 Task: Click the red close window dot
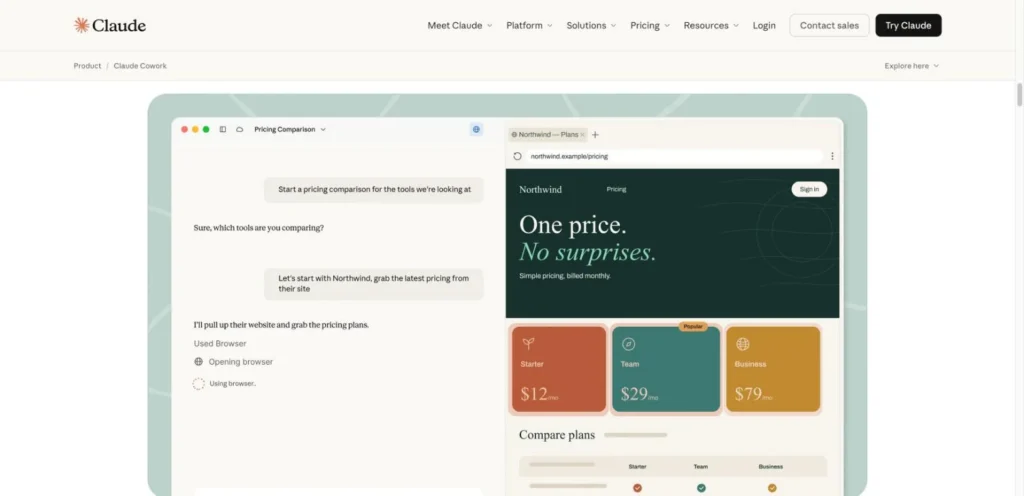tap(184, 129)
